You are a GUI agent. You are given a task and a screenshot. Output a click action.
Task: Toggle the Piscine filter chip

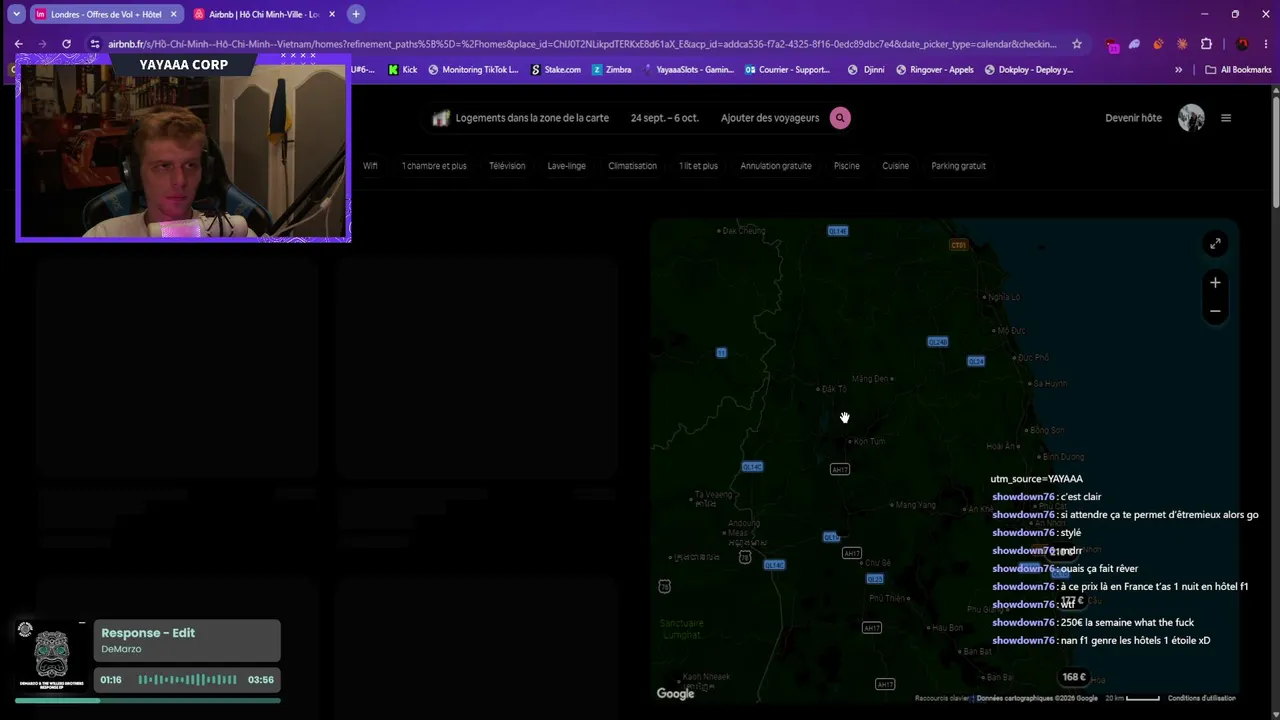(847, 166)
